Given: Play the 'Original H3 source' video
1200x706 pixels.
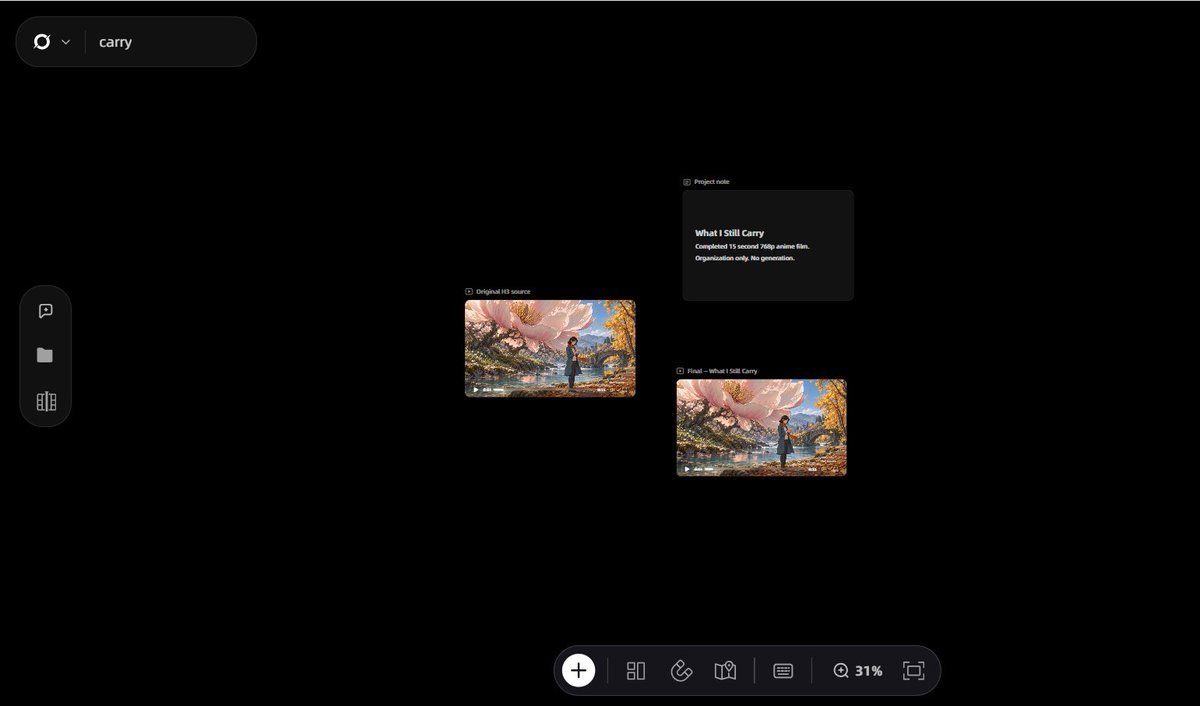Looking at the screenshot, I should tap(476, 389).
